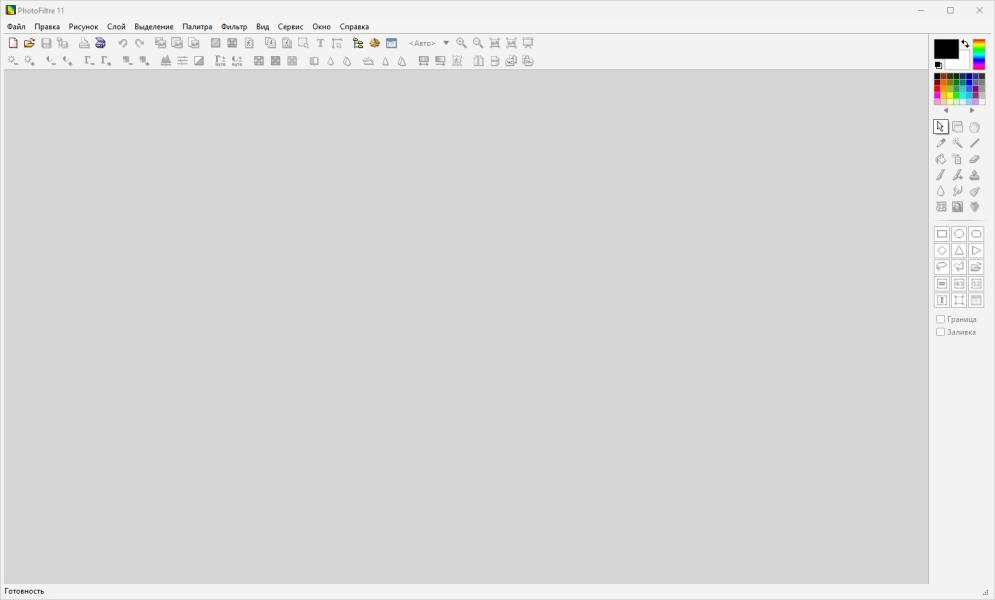Select the Magic Wand tool

coord(958,143)
